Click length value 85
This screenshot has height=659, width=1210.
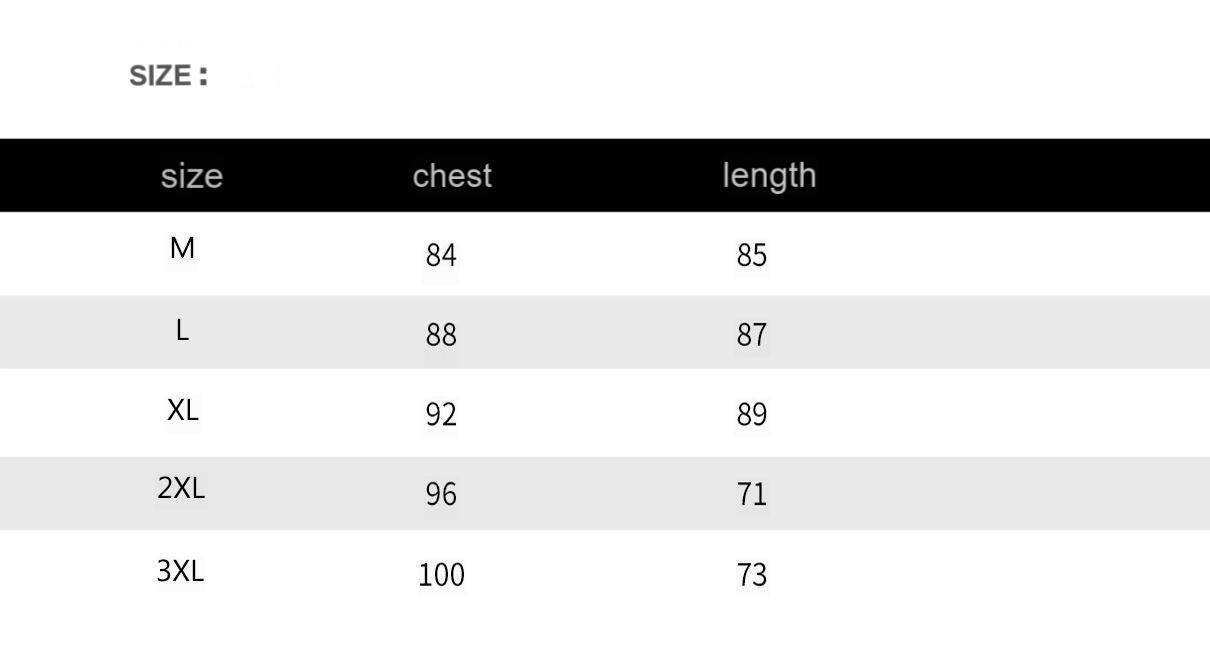[x=752, y=256]
